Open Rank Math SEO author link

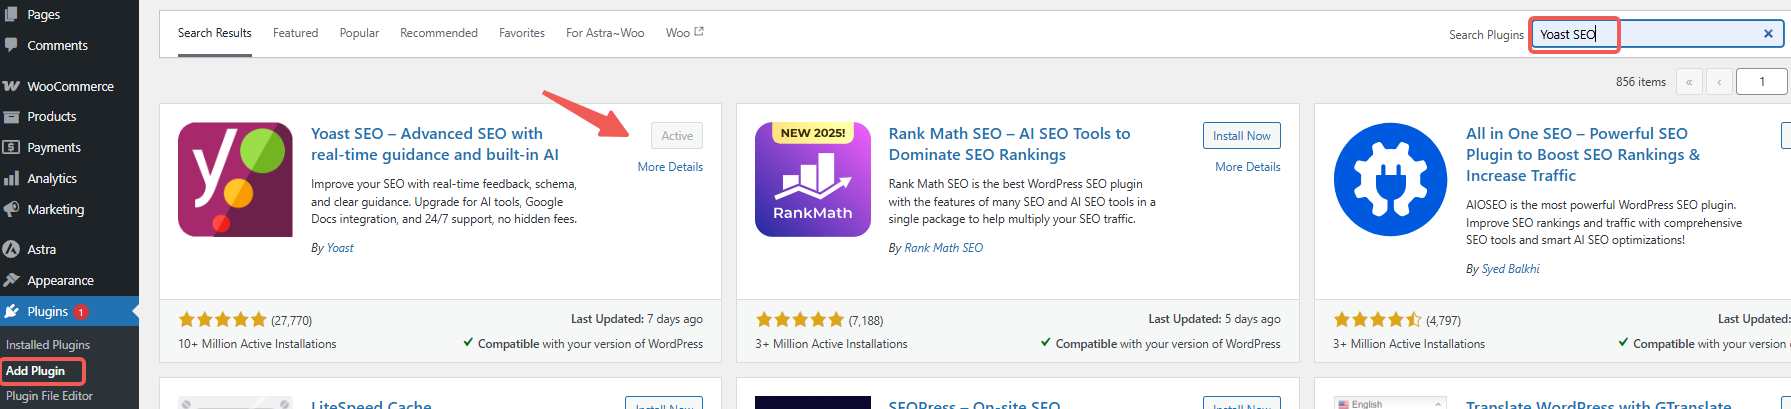(x=943, y=248)
